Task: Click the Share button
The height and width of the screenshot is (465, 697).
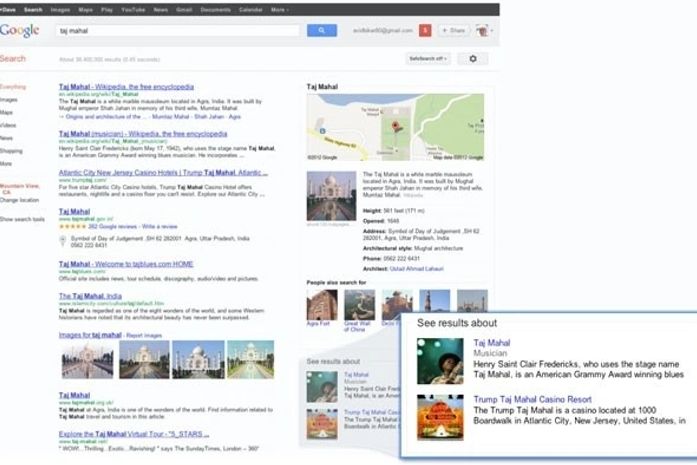Action: click(454, 30)
